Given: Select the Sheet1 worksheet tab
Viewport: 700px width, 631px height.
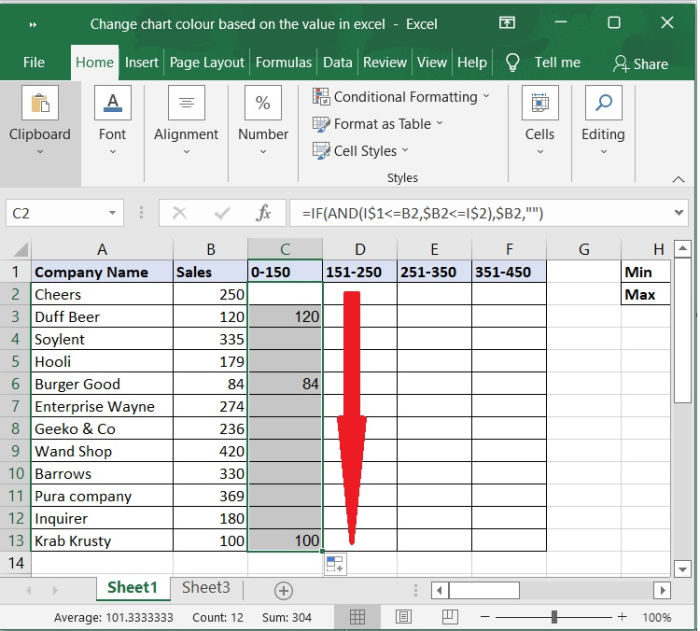Looking at the screenshot, I should point(133,588).
